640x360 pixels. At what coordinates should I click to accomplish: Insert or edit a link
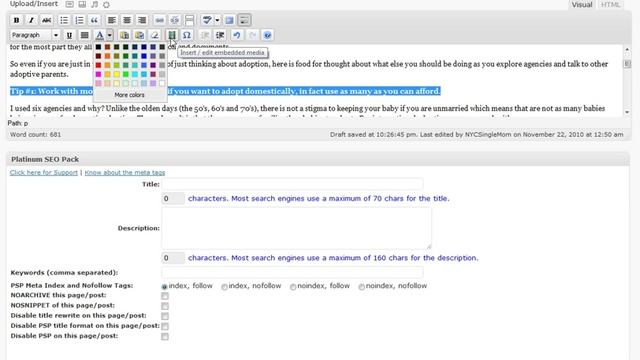click(x=160, y=20)
